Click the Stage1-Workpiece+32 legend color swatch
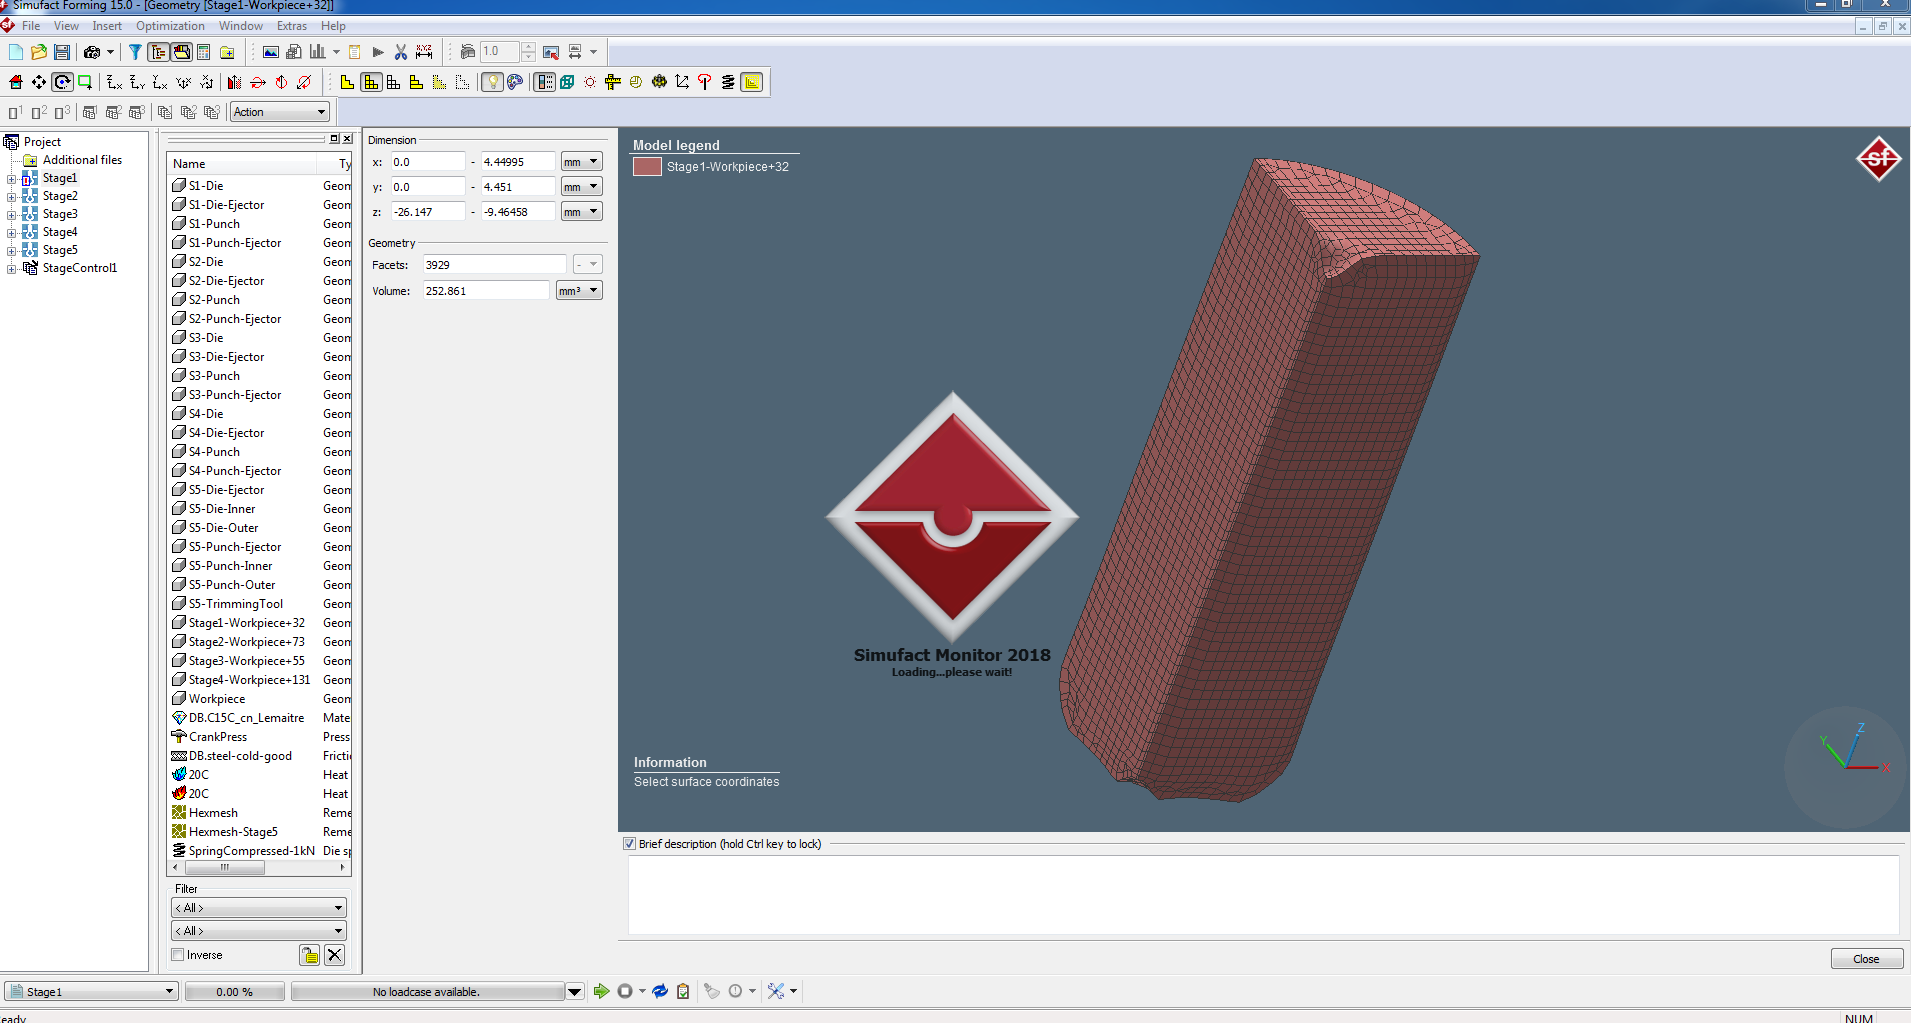 (x=647, y=167)
